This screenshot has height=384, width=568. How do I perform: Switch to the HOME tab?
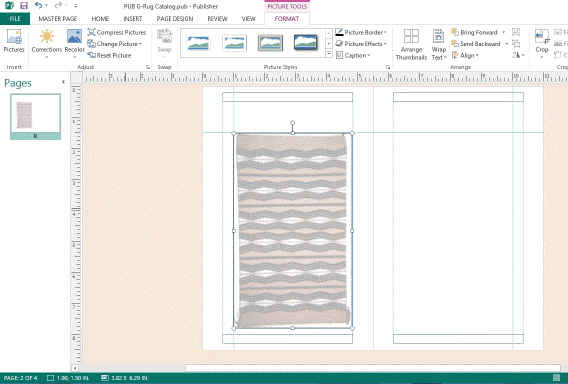click(100, 18)
